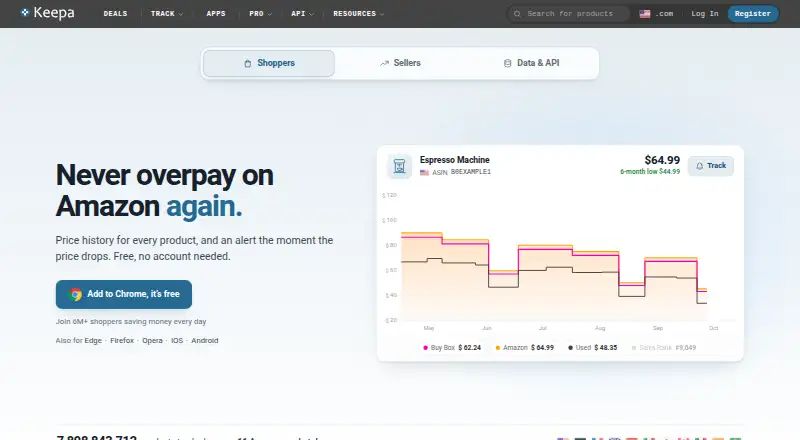Click the black Used color dot
This screenshot has height=440, width=800.
570,348
